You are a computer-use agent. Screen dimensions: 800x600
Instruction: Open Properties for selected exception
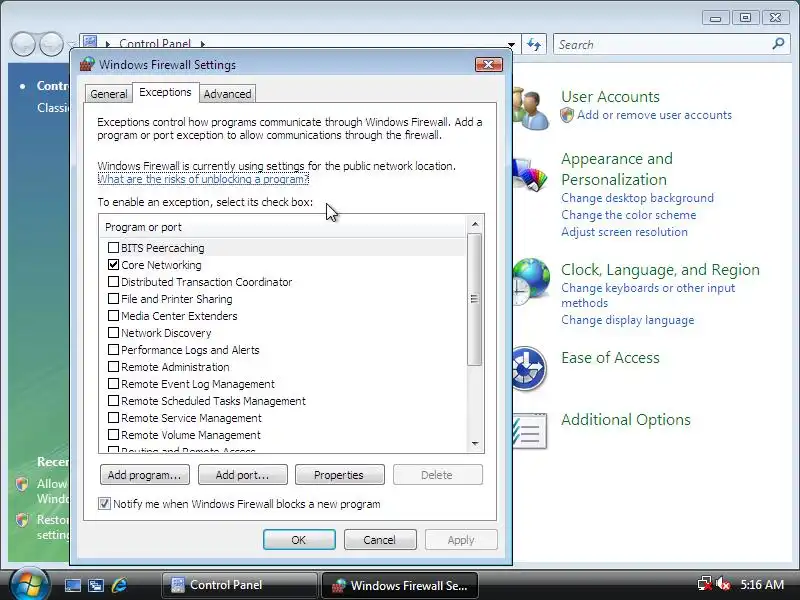tap(340, 475)
